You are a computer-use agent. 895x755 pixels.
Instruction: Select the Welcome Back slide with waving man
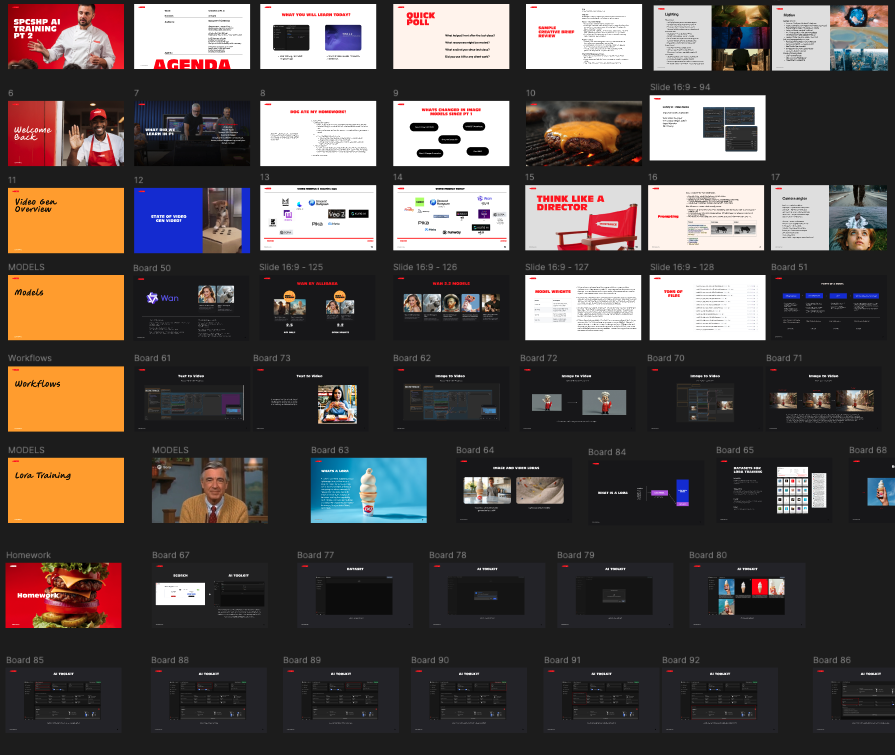[66, 134]
